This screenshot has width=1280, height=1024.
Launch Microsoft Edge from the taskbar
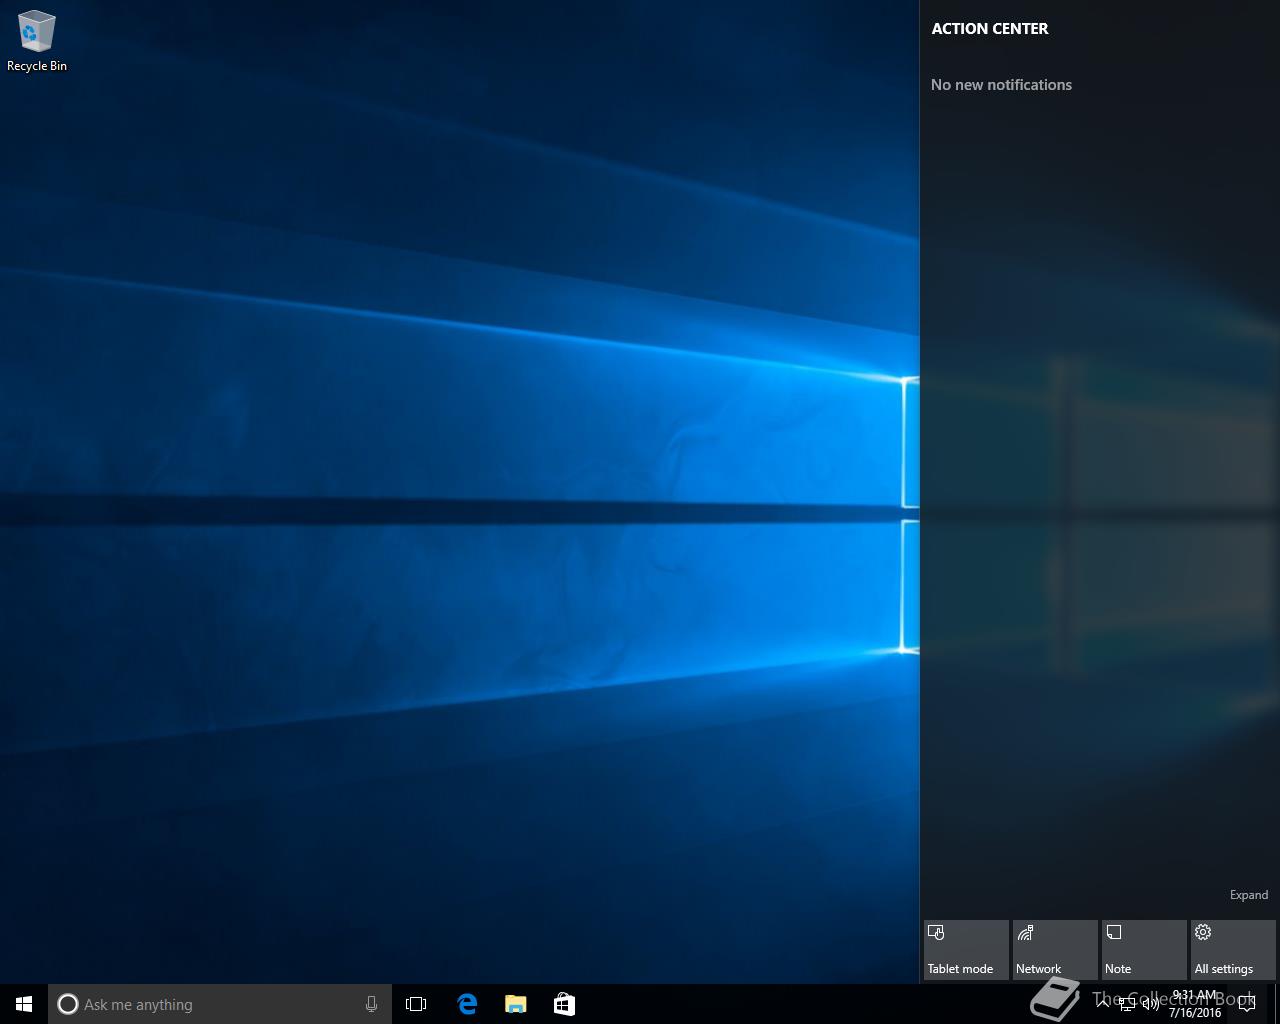(466, 1004)
